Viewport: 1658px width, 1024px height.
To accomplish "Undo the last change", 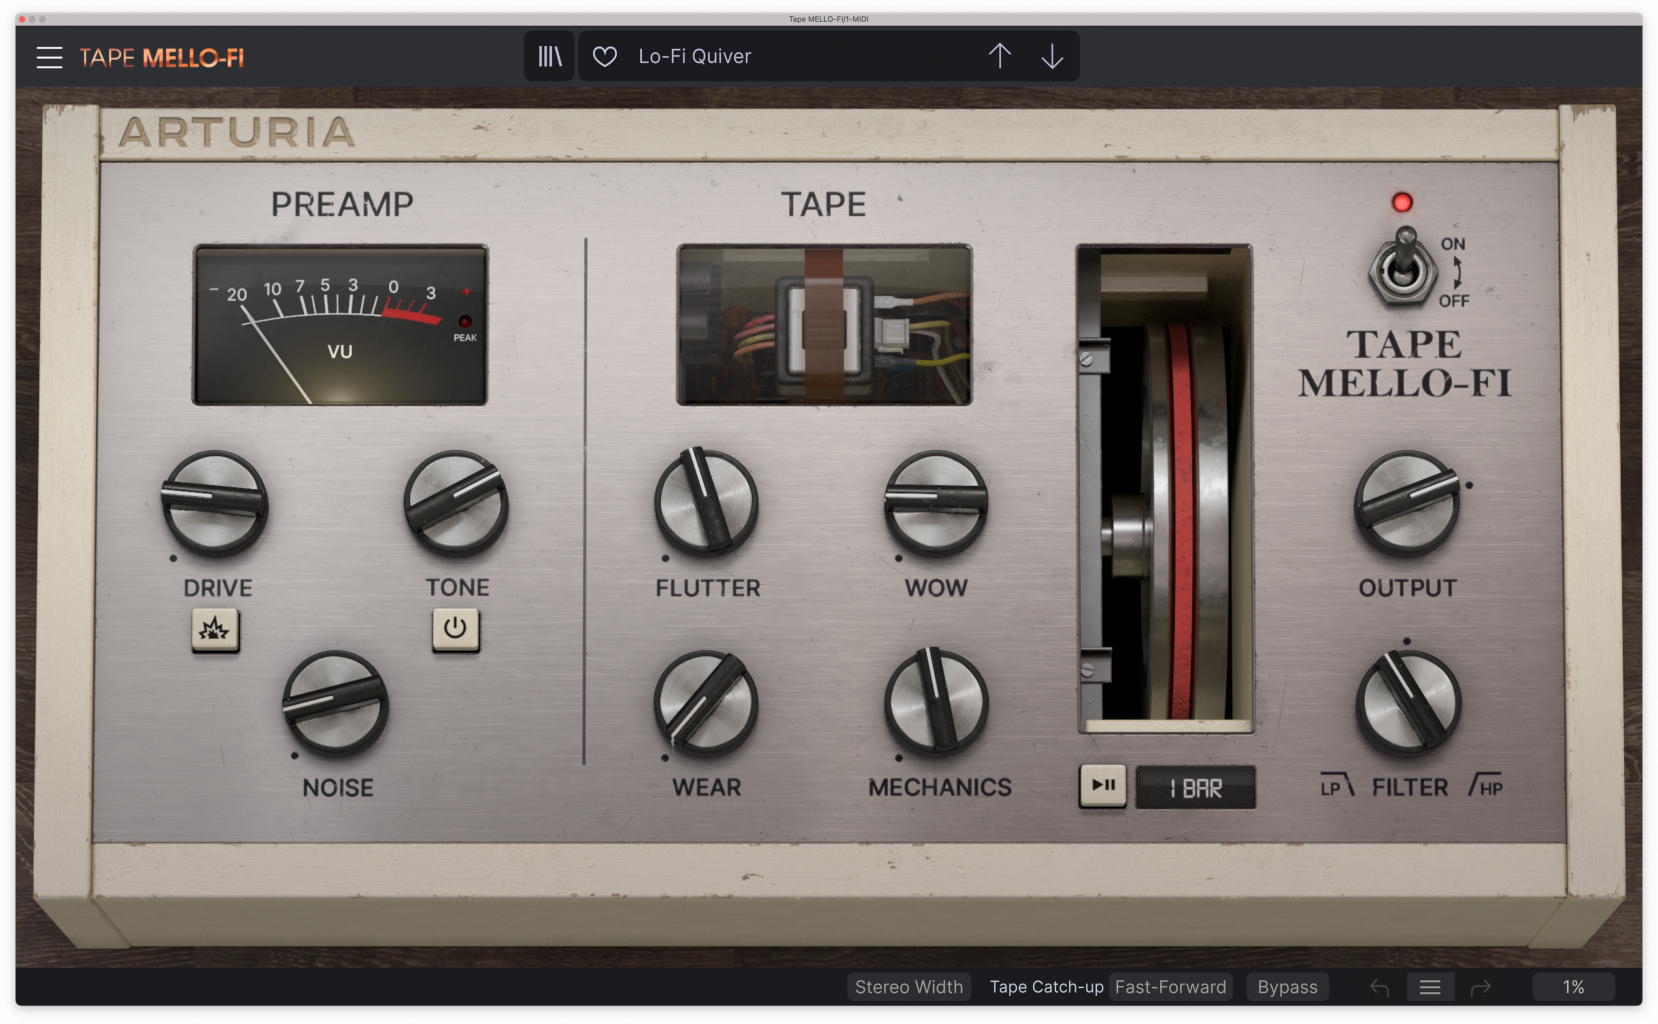I will click(1380, 988).
